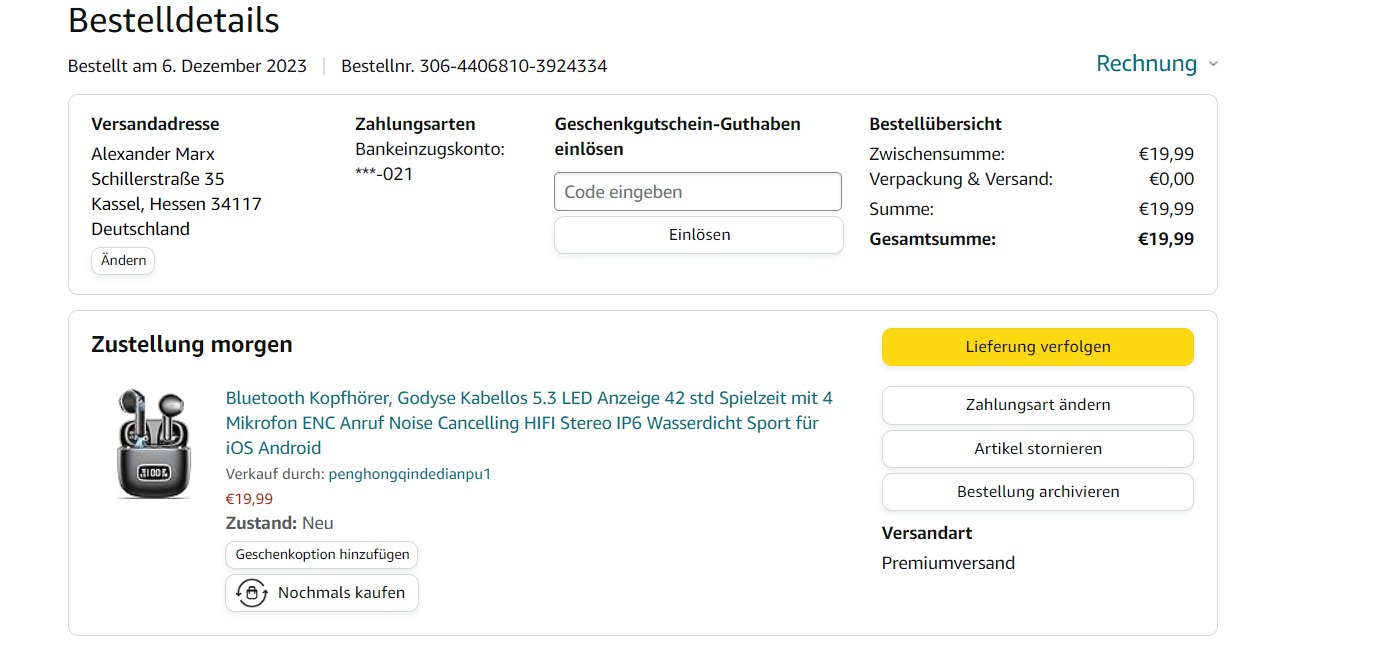Click the Einlösen button
The image size is (1396, 655).
point(698,235)
